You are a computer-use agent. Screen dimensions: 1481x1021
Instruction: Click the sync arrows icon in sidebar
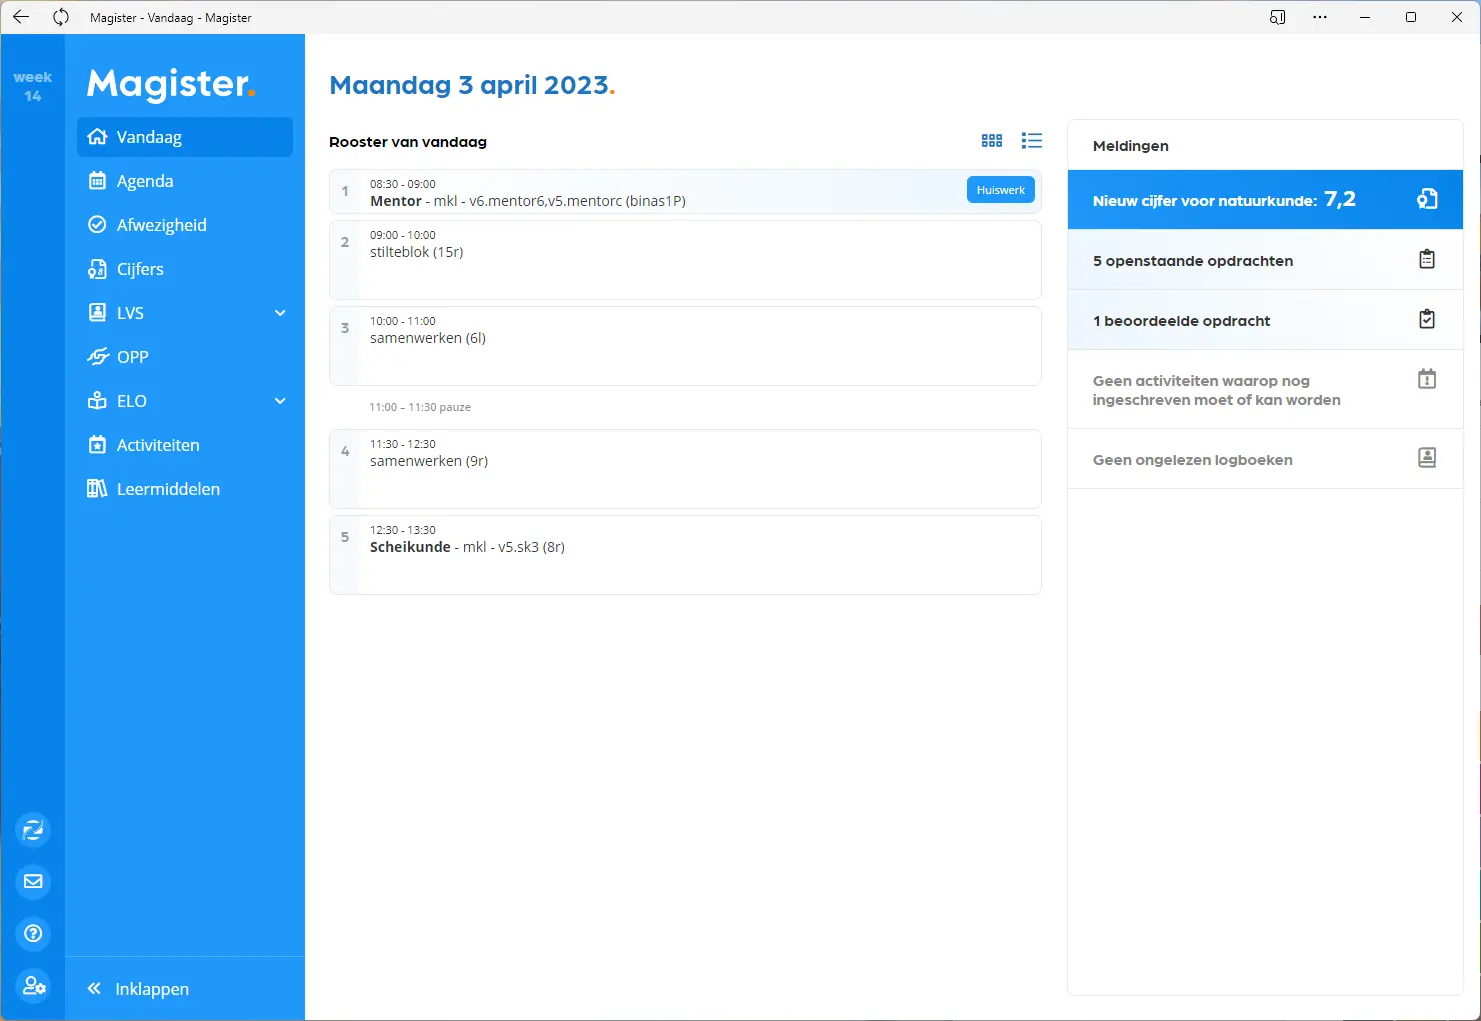pyautogui.click(x=33, y=829)
